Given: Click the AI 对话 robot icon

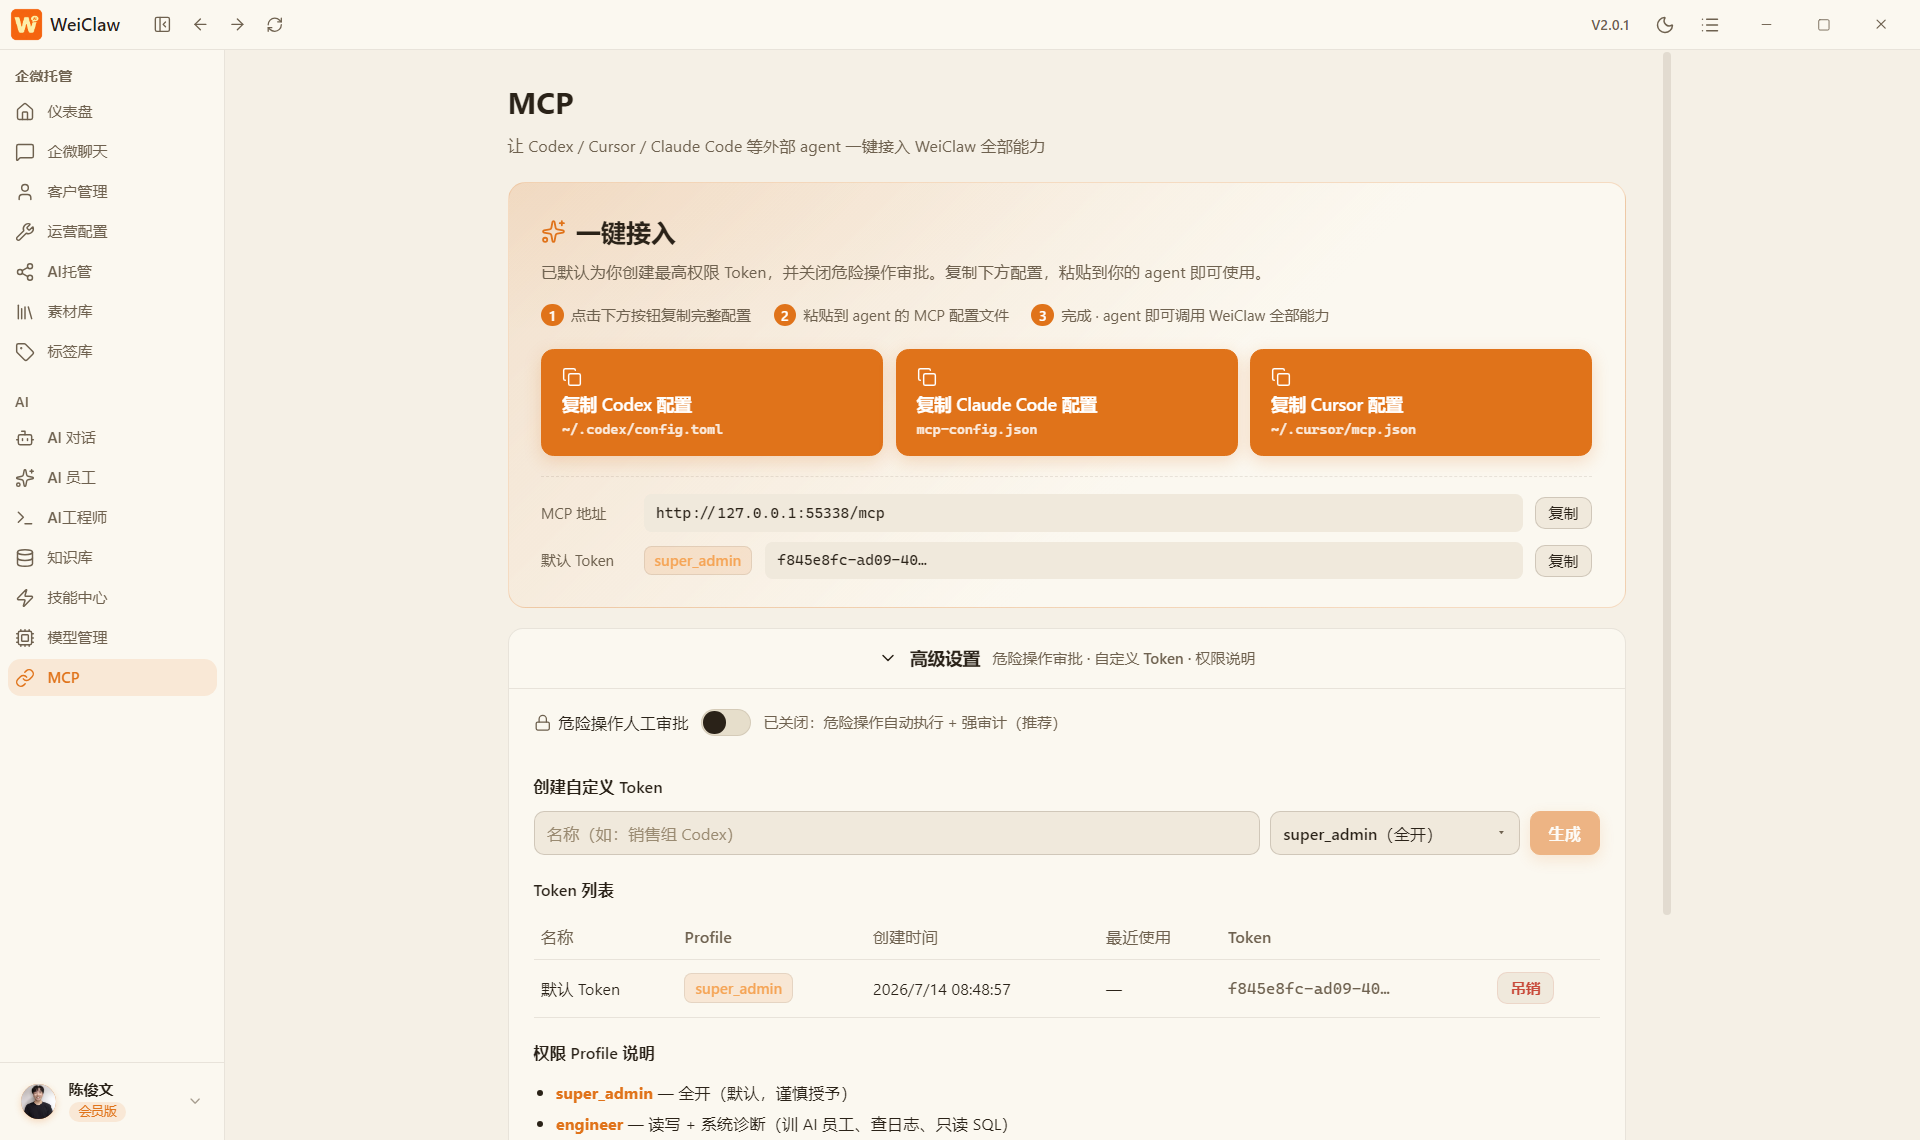Looking at the screenshot, I should (x=25, y=437).
